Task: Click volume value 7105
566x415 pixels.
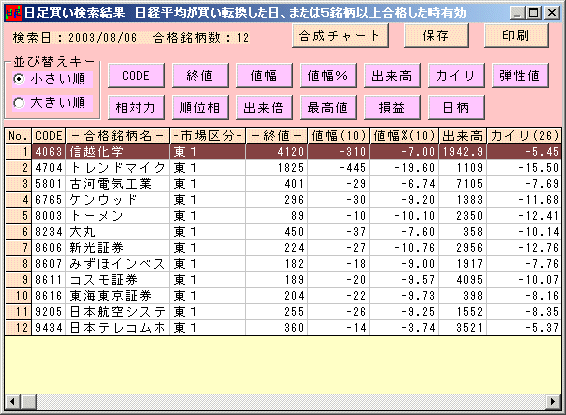Action: [463, 184]
